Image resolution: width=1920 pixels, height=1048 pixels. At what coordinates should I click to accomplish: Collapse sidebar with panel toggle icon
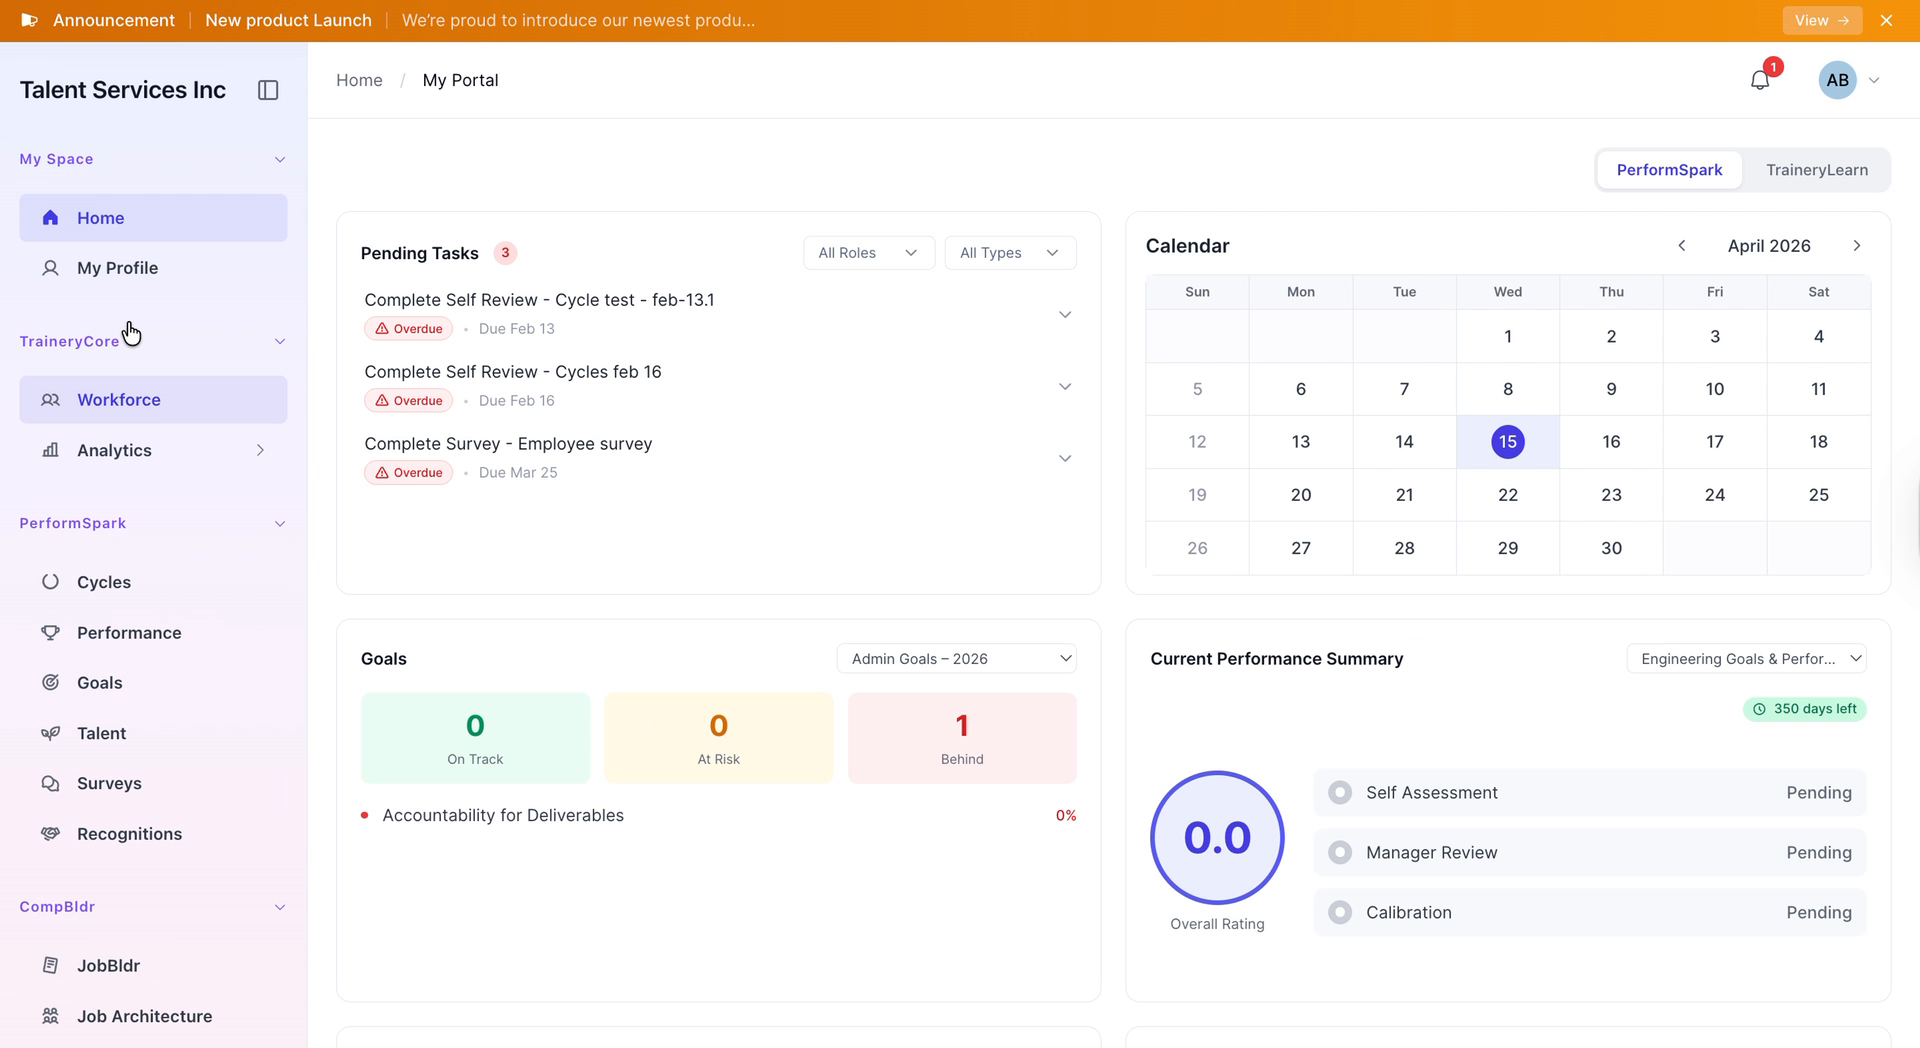point(268,90)
